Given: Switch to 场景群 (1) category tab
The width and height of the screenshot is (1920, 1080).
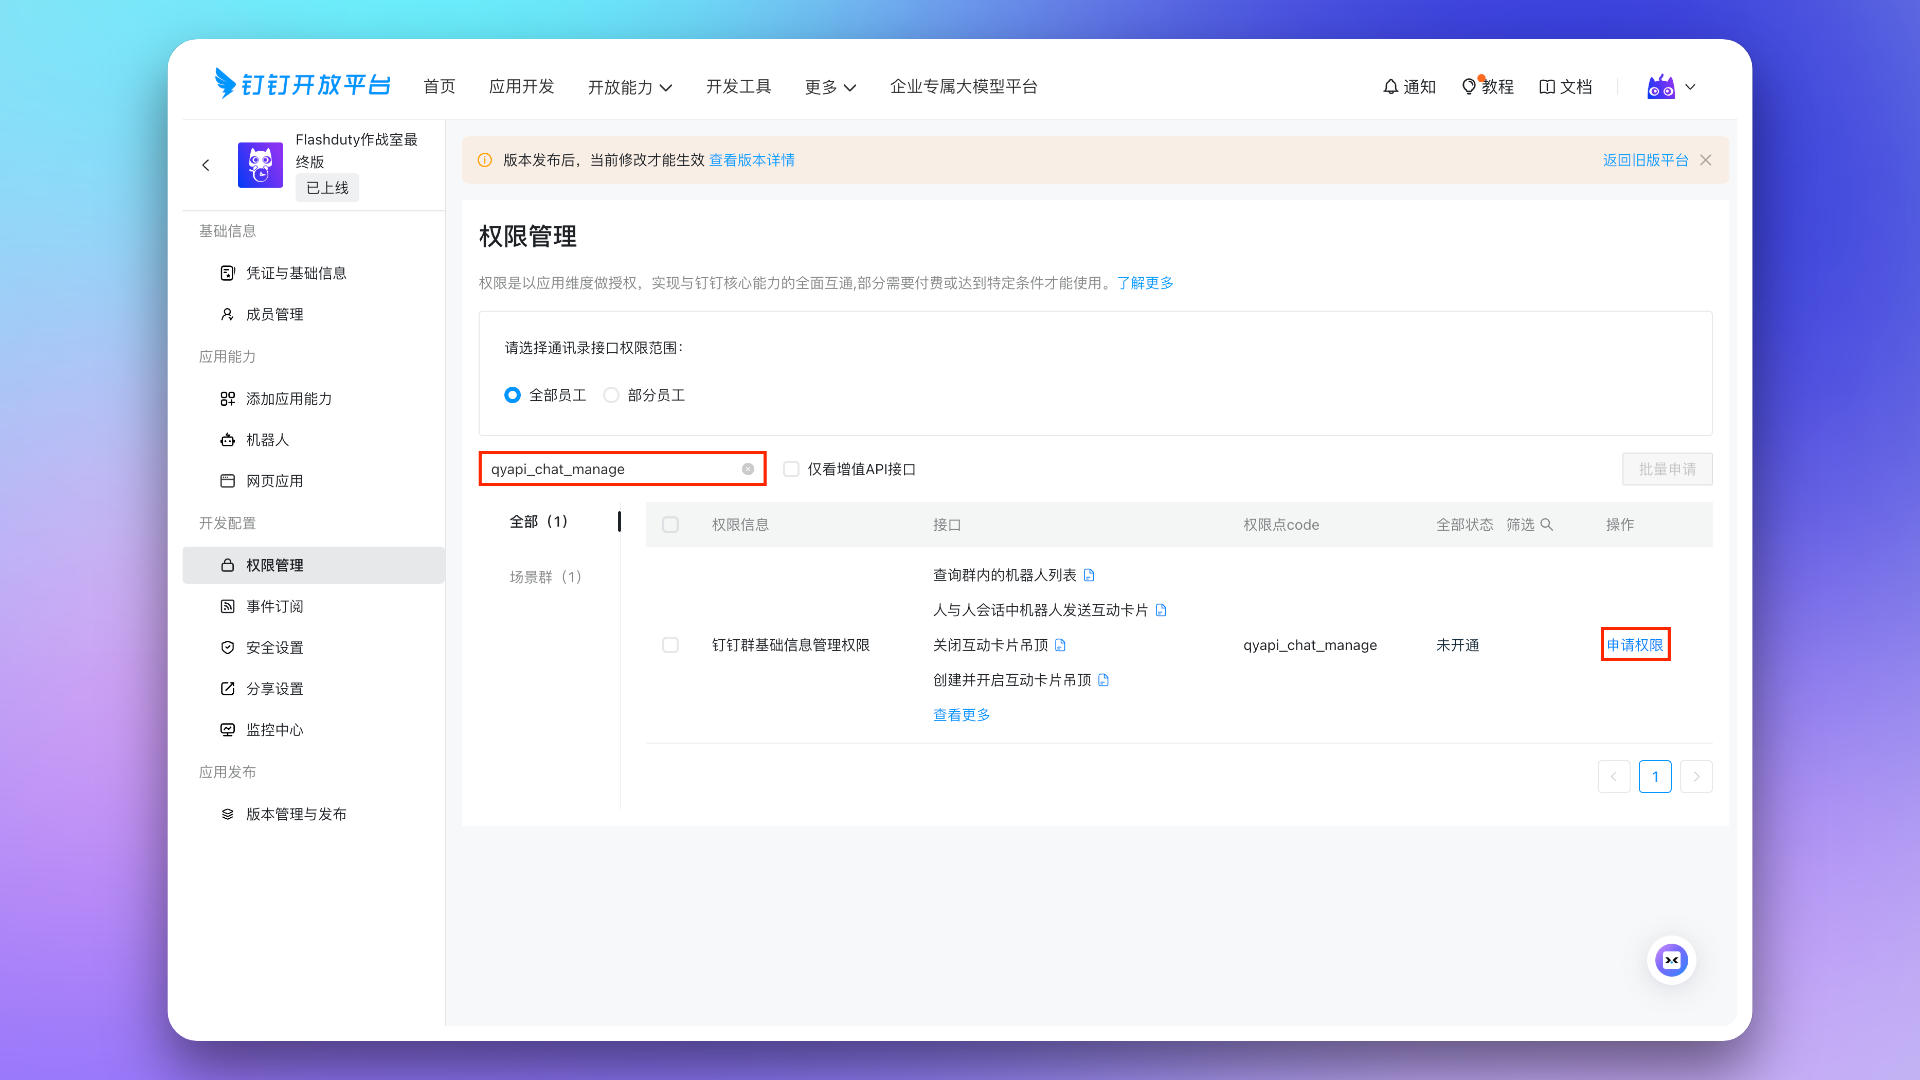Looking at the screenshot, I should point(545,577).
